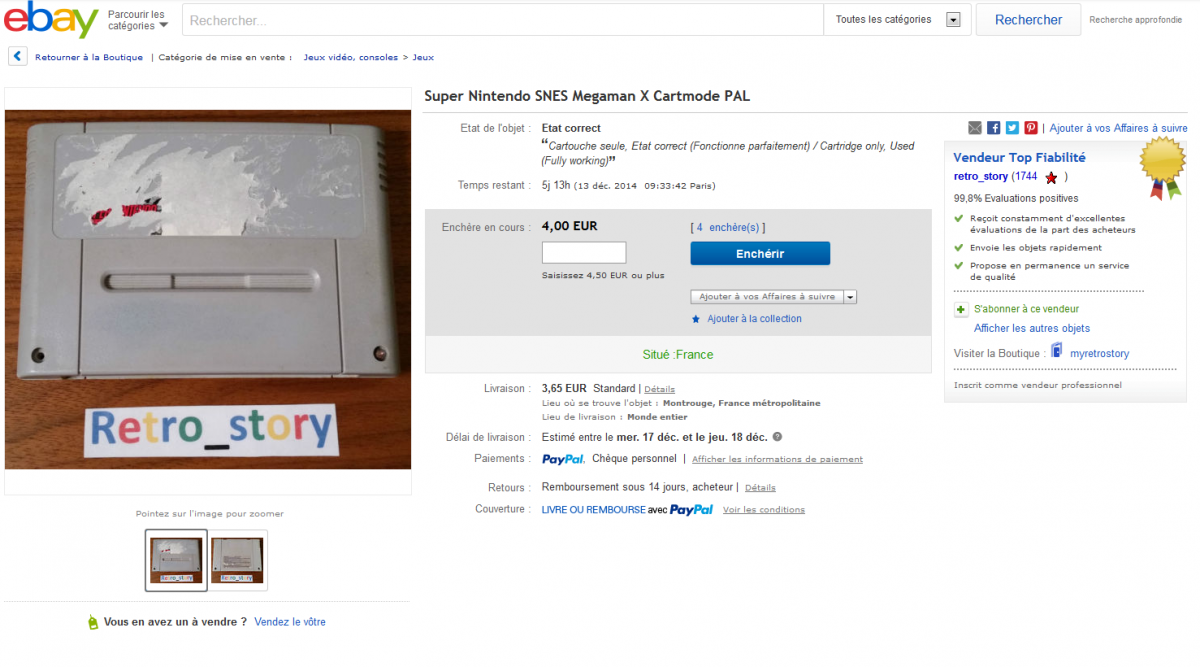Open the Parcourir les catégories dropdown
This screenshot has height=667, width=1200.
click(x=138, y=20)
